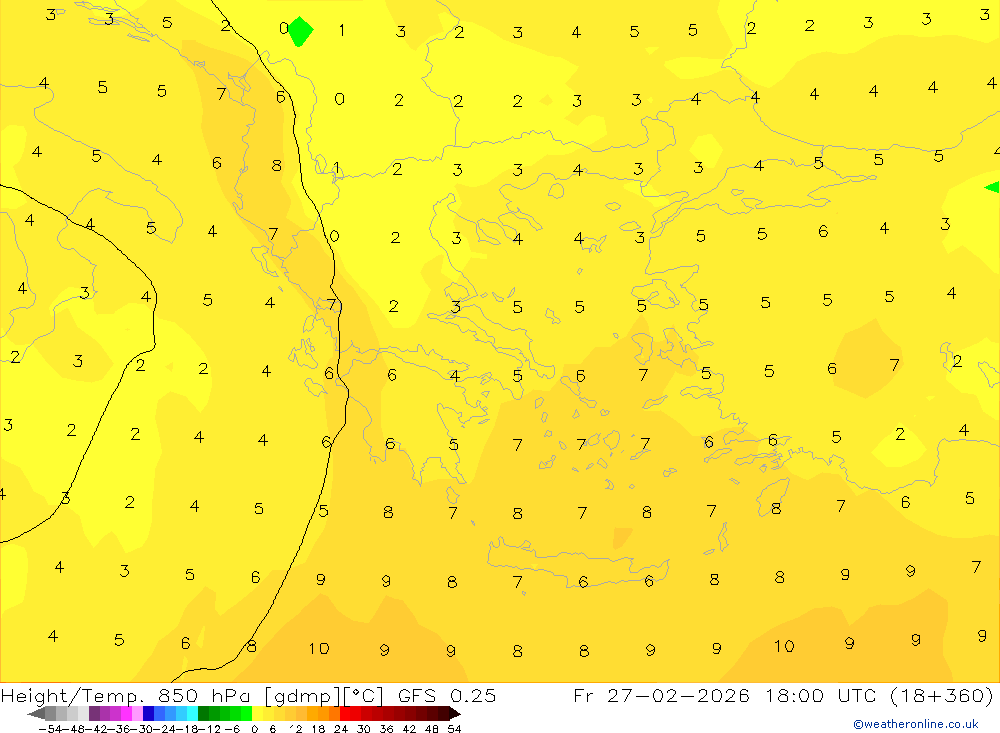Viewport: 1000px width, 733px height.
Task: Pick the cyan swatch left of dark green
Action: (x=192, y=714)
